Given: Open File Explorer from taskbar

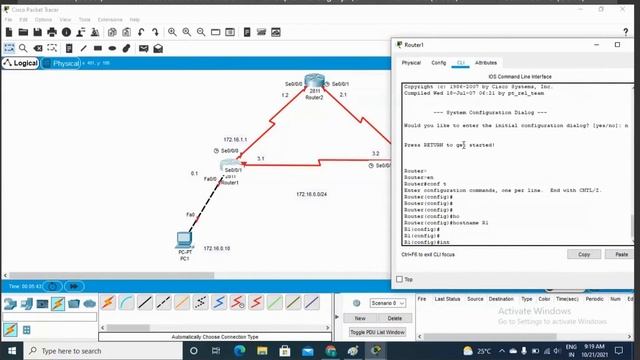Looking at the screenshot, I should click(262, 351).
